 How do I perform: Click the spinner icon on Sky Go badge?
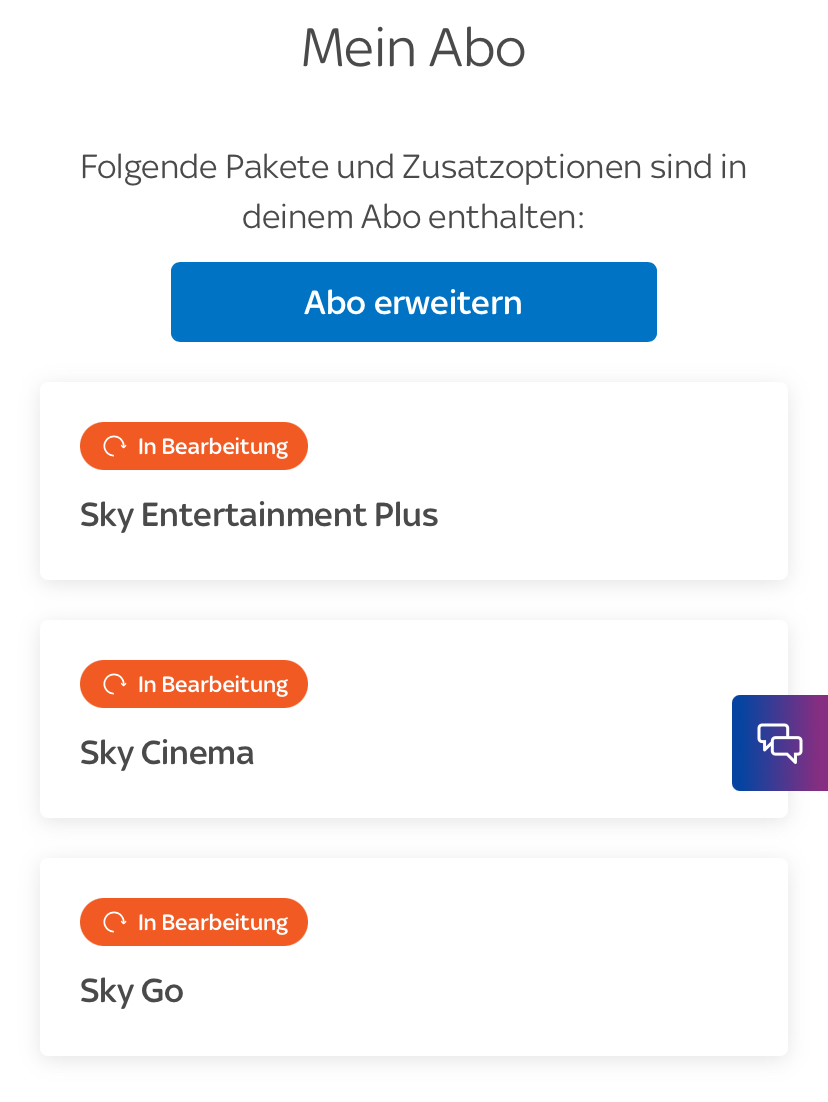pos(115,922)
